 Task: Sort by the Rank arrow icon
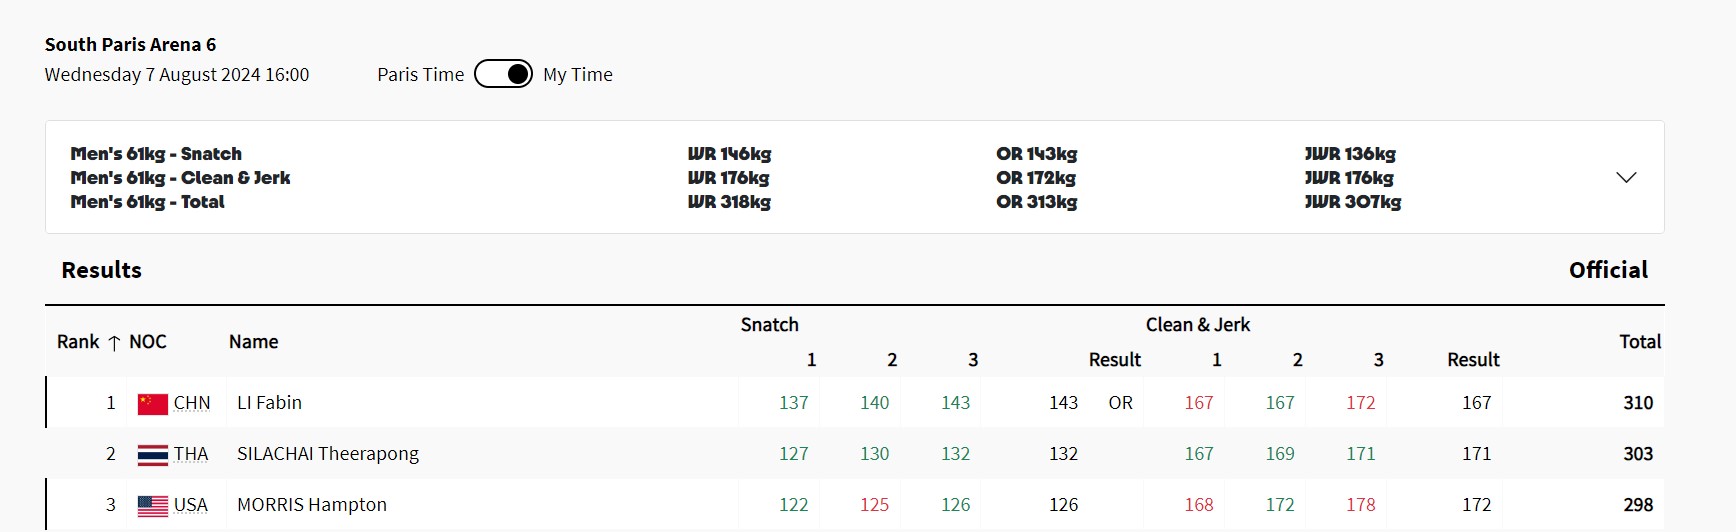[x=114, y=343]
